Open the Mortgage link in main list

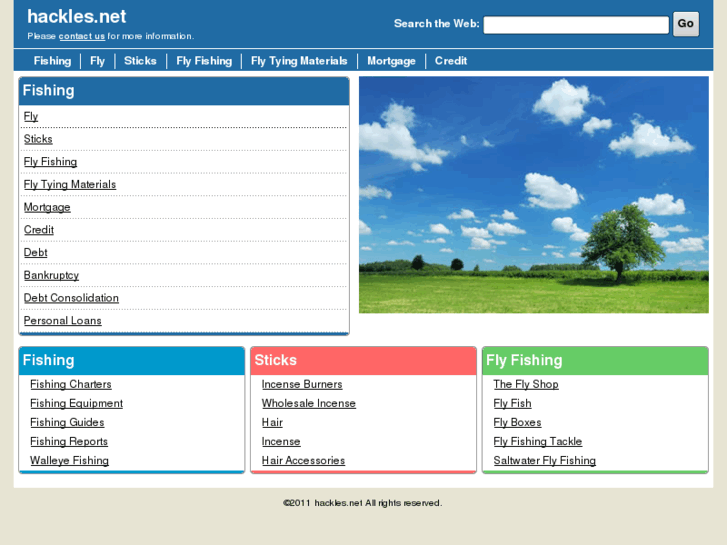47,207
